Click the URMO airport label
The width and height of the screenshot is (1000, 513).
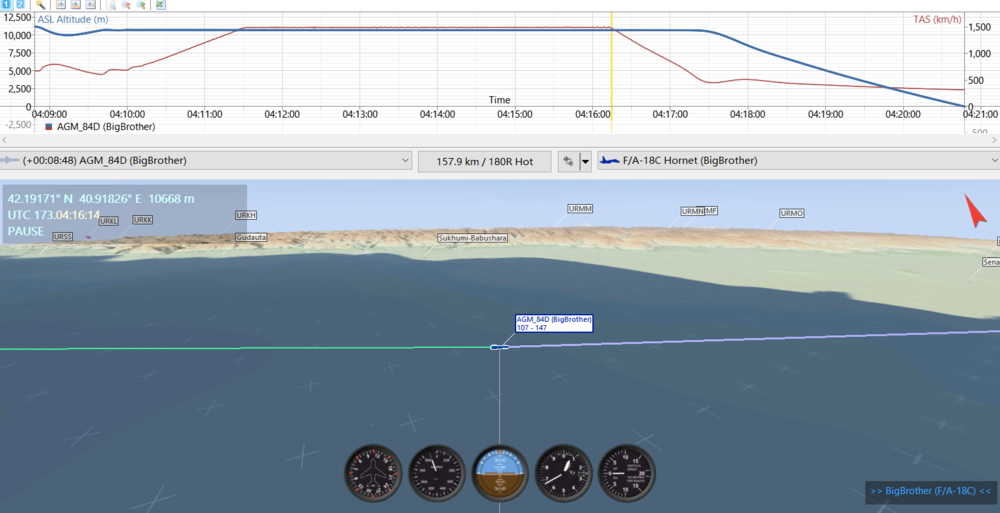(791, 213)
